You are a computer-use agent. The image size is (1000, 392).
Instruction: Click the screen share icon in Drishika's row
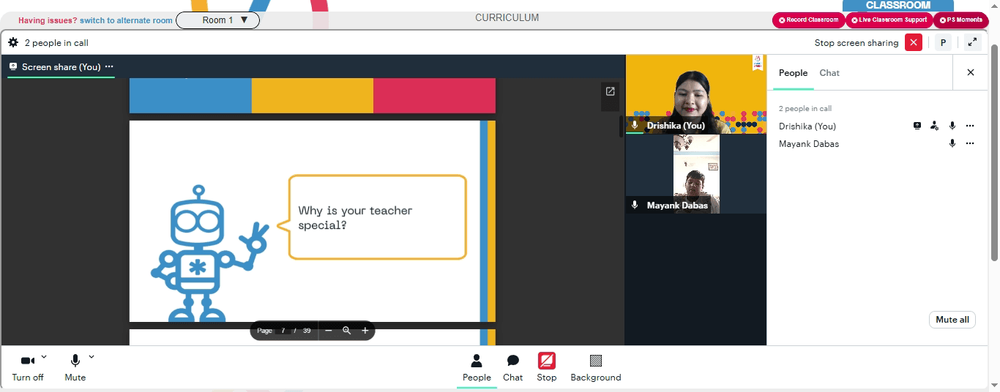click(917, 126)
